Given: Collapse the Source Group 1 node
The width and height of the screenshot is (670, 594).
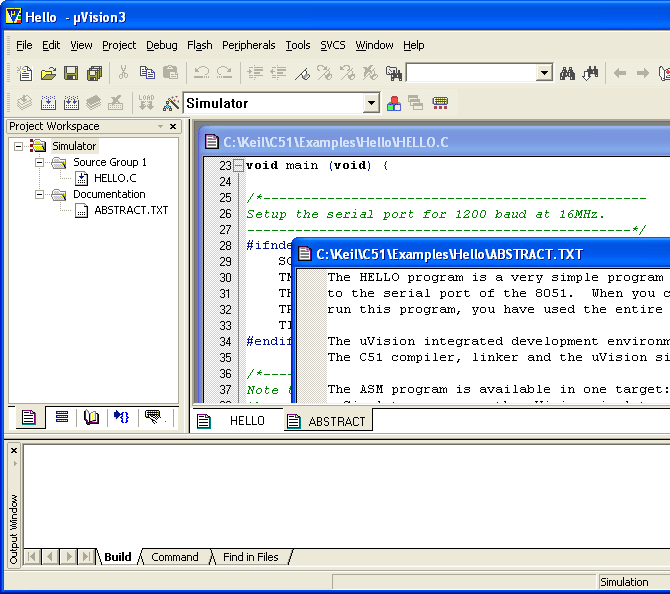Looking at the screenshot, I should tap(39, 162).
